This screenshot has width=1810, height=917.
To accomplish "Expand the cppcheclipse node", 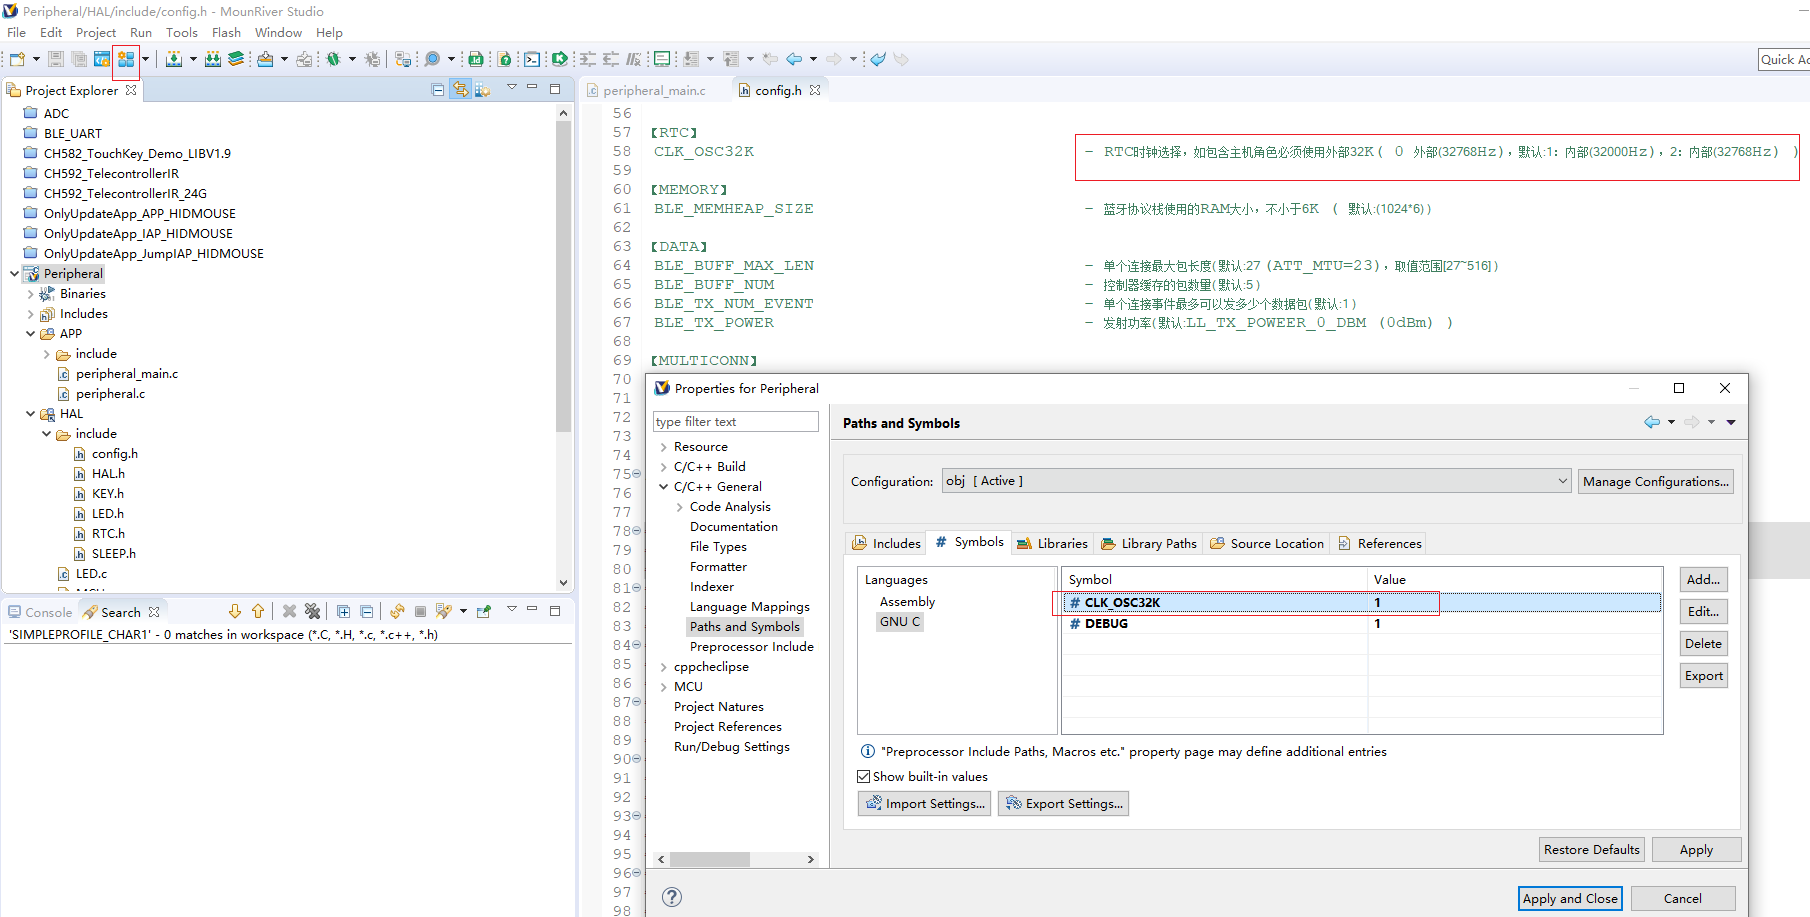I will 663,667.
